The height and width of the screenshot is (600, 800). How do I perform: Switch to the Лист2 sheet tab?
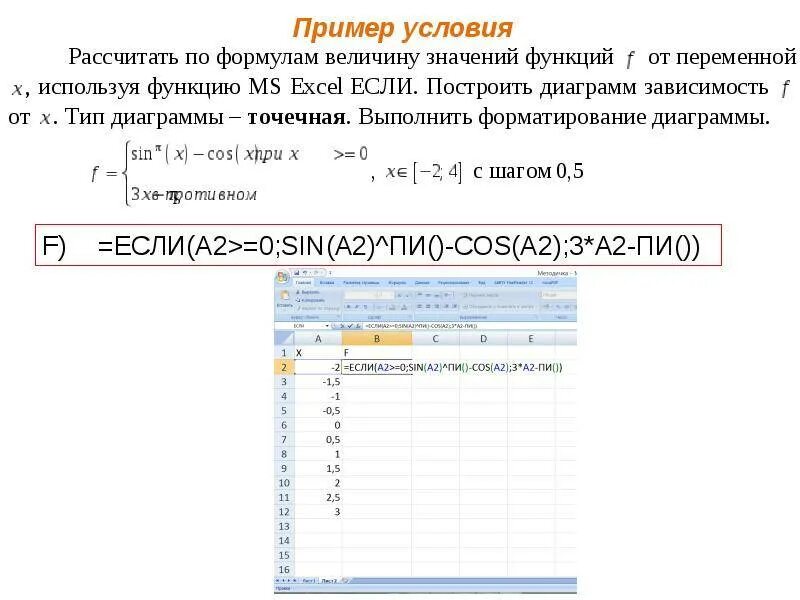(x=329, y=581)
